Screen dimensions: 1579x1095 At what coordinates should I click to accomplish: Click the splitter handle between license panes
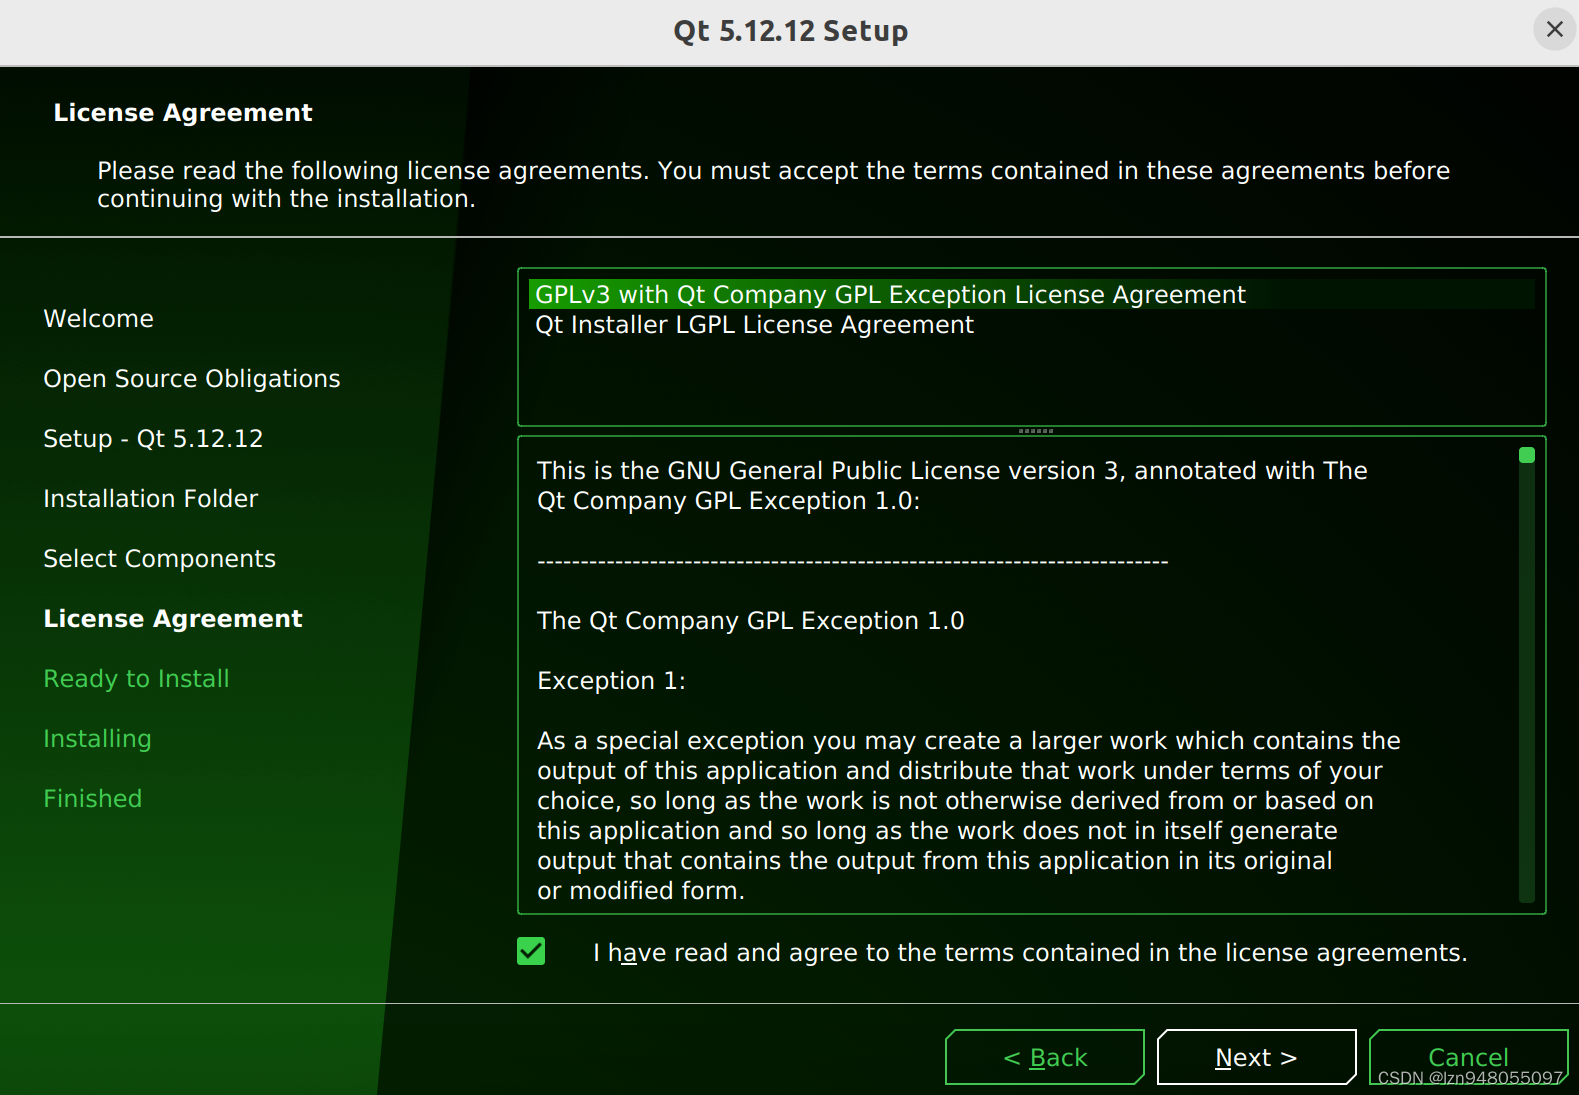click(1035, 431)
